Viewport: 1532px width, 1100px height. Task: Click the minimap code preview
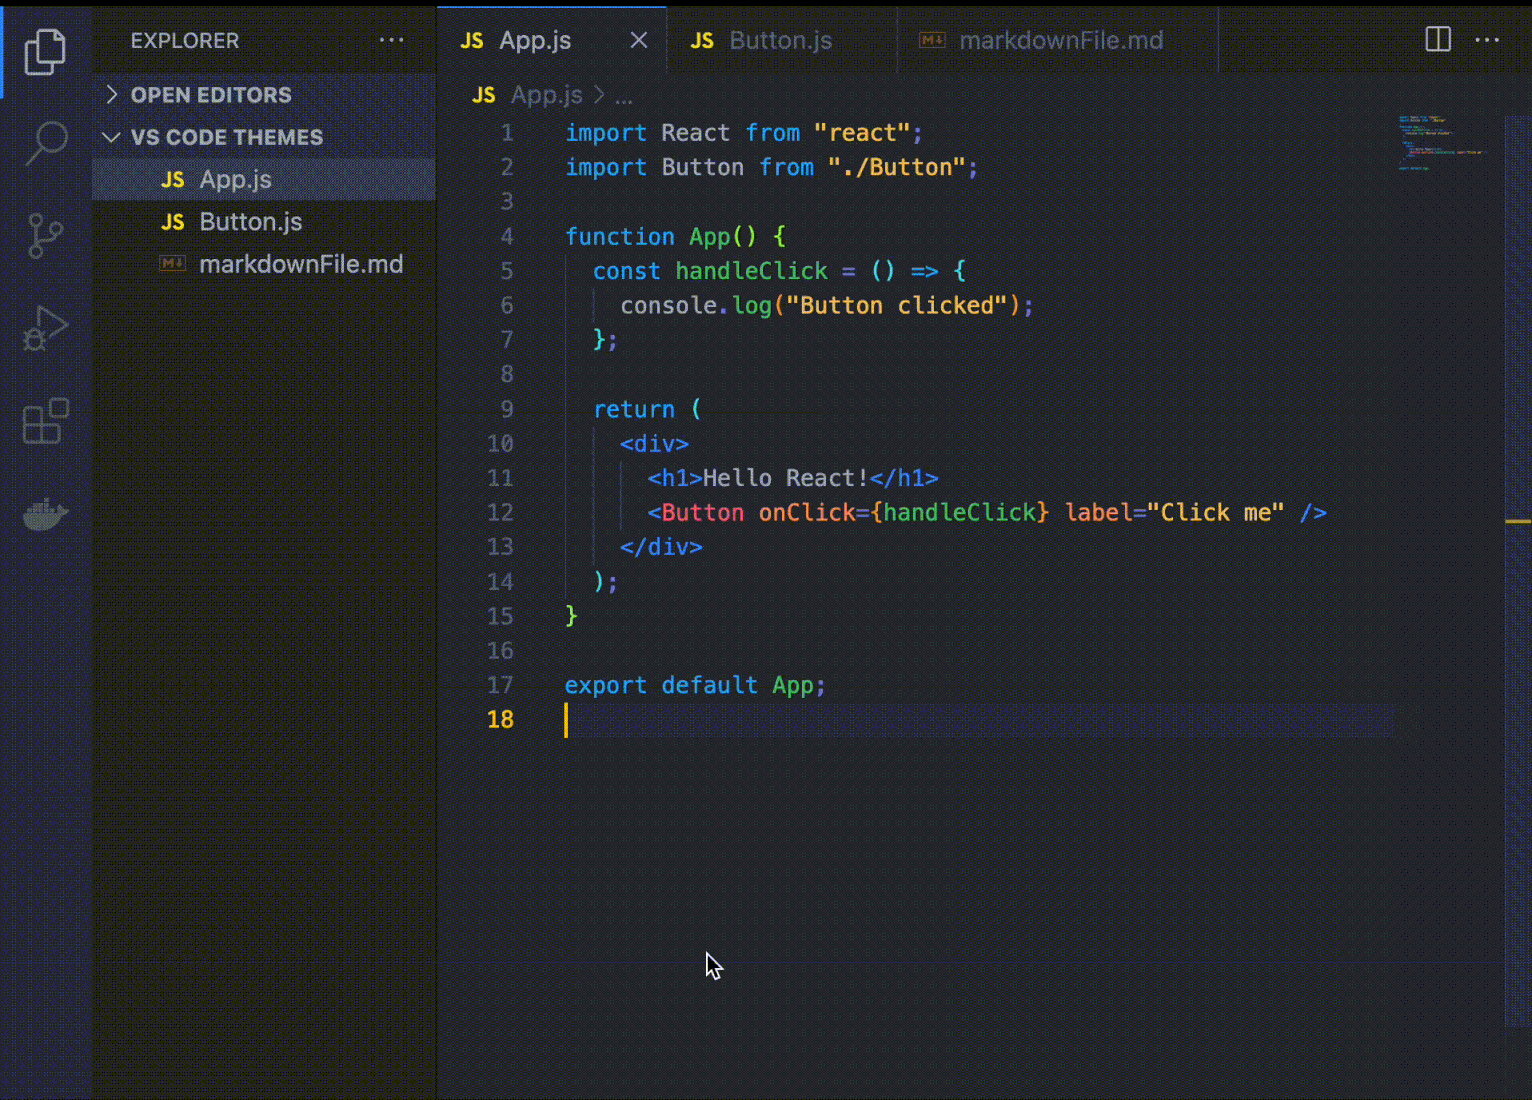click(x=1440, y=142)
